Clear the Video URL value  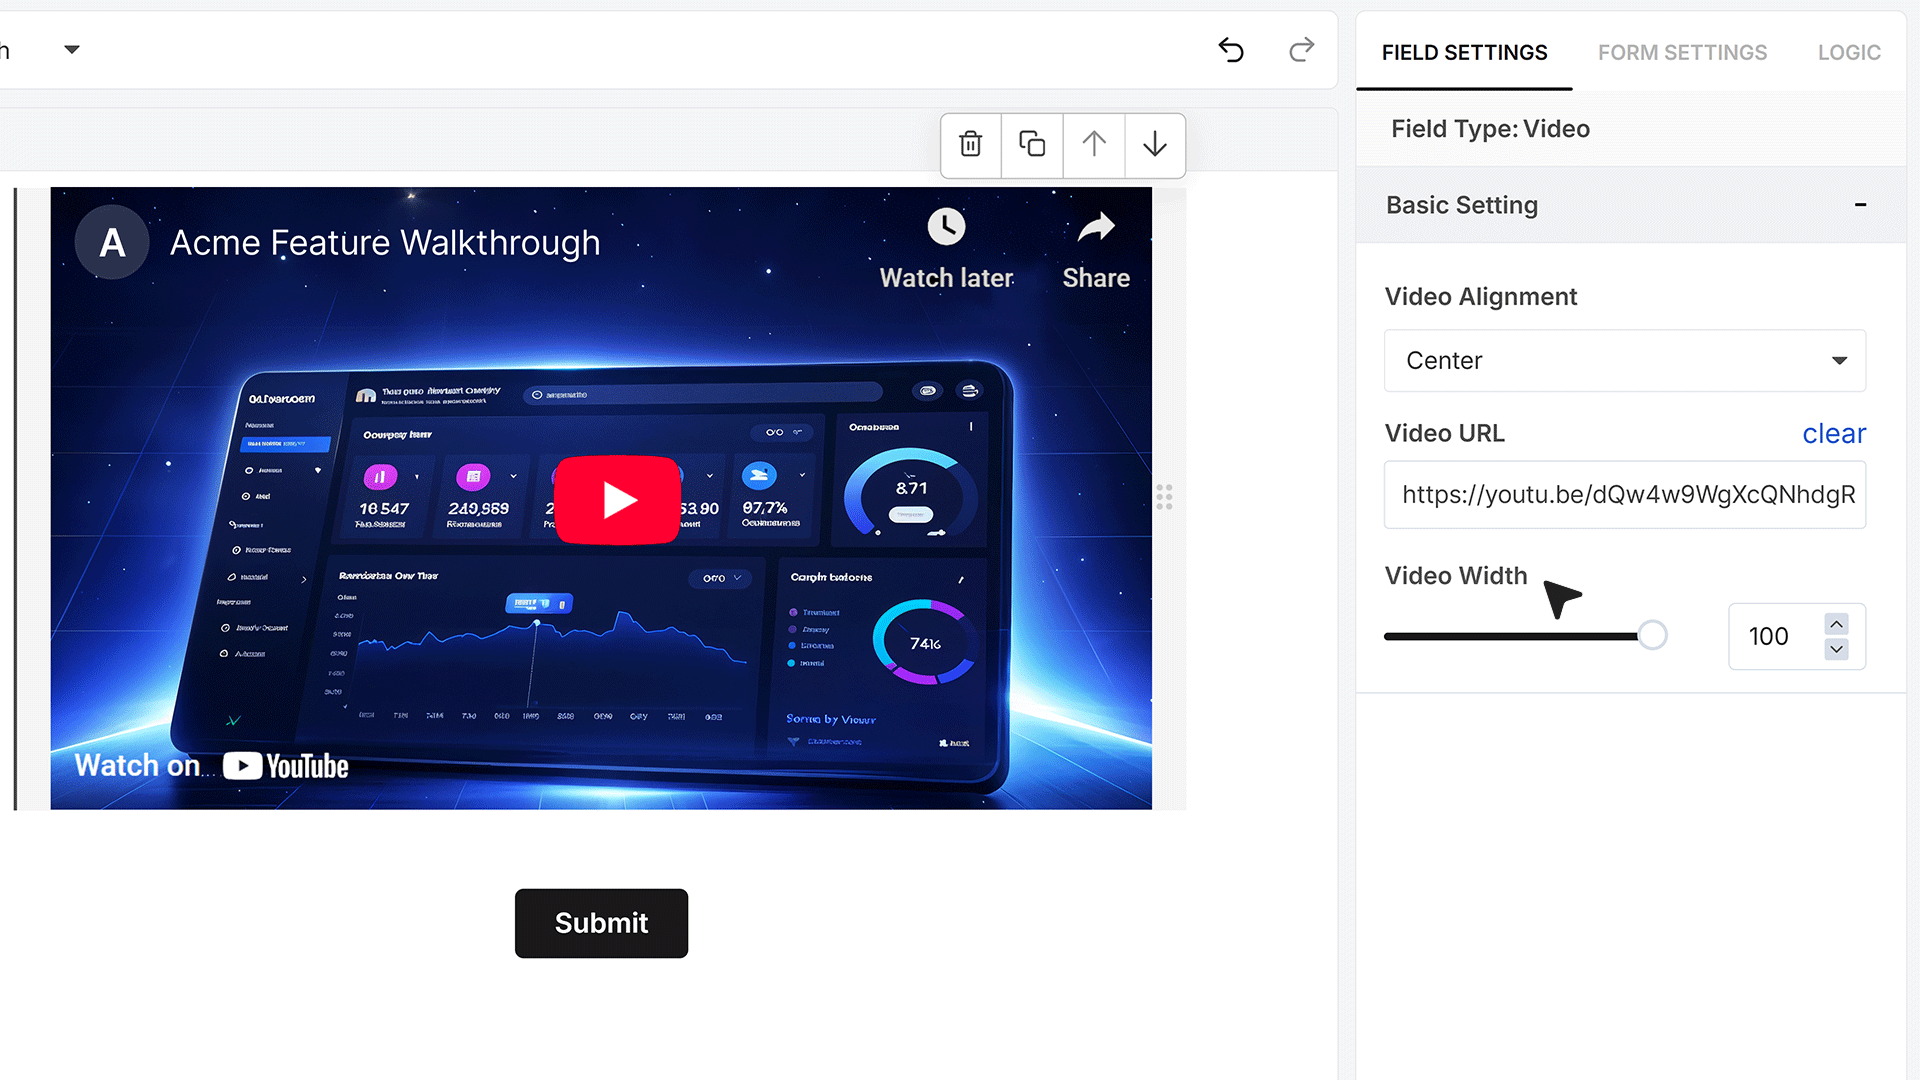click(1834, 433)
